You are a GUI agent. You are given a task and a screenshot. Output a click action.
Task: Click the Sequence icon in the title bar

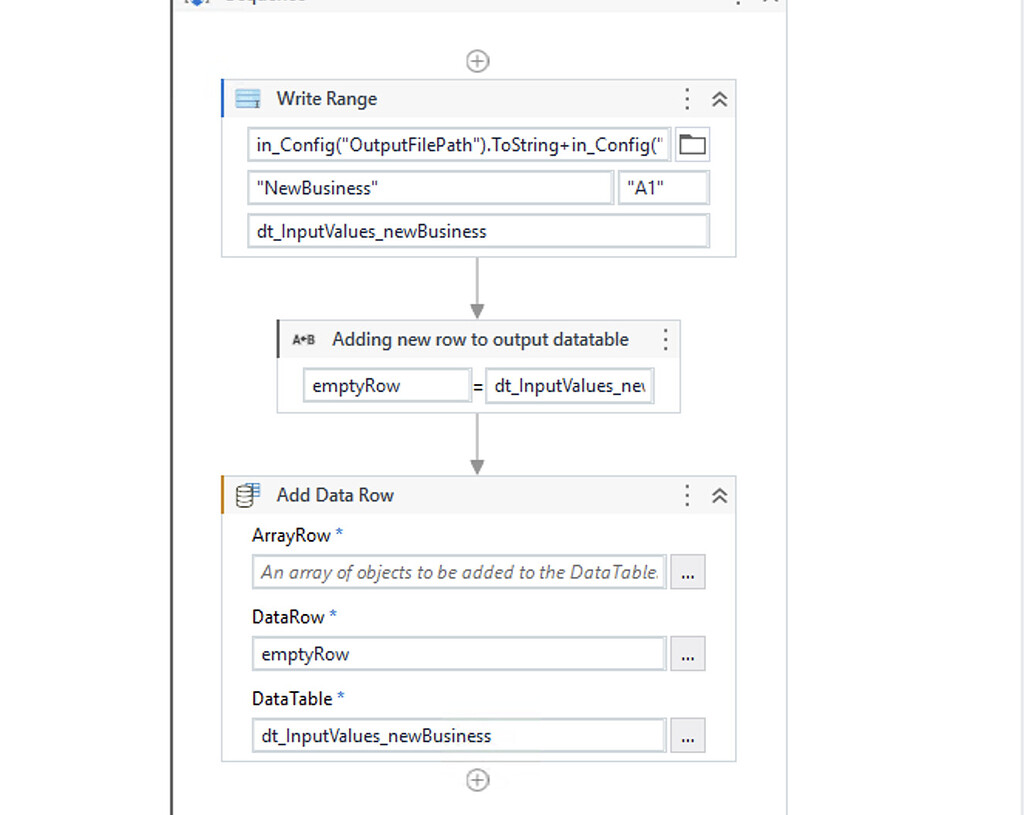(x=196, y=2)
